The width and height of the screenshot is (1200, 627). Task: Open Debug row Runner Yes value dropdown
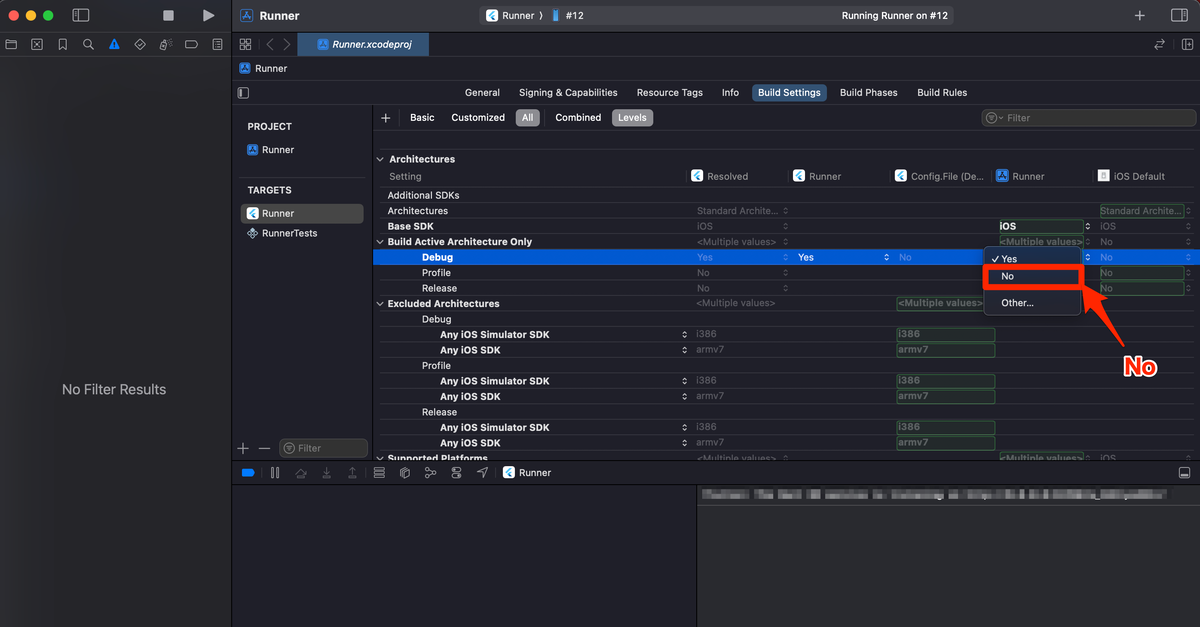[x=843, y=258]
